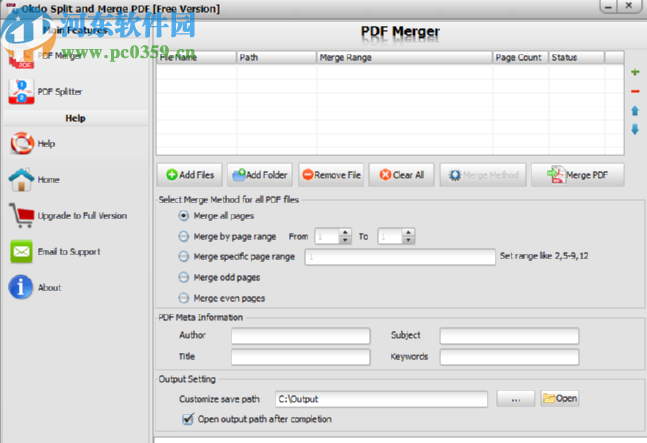
Task: Select Merge specific page range option
Action: coord(184,257)
